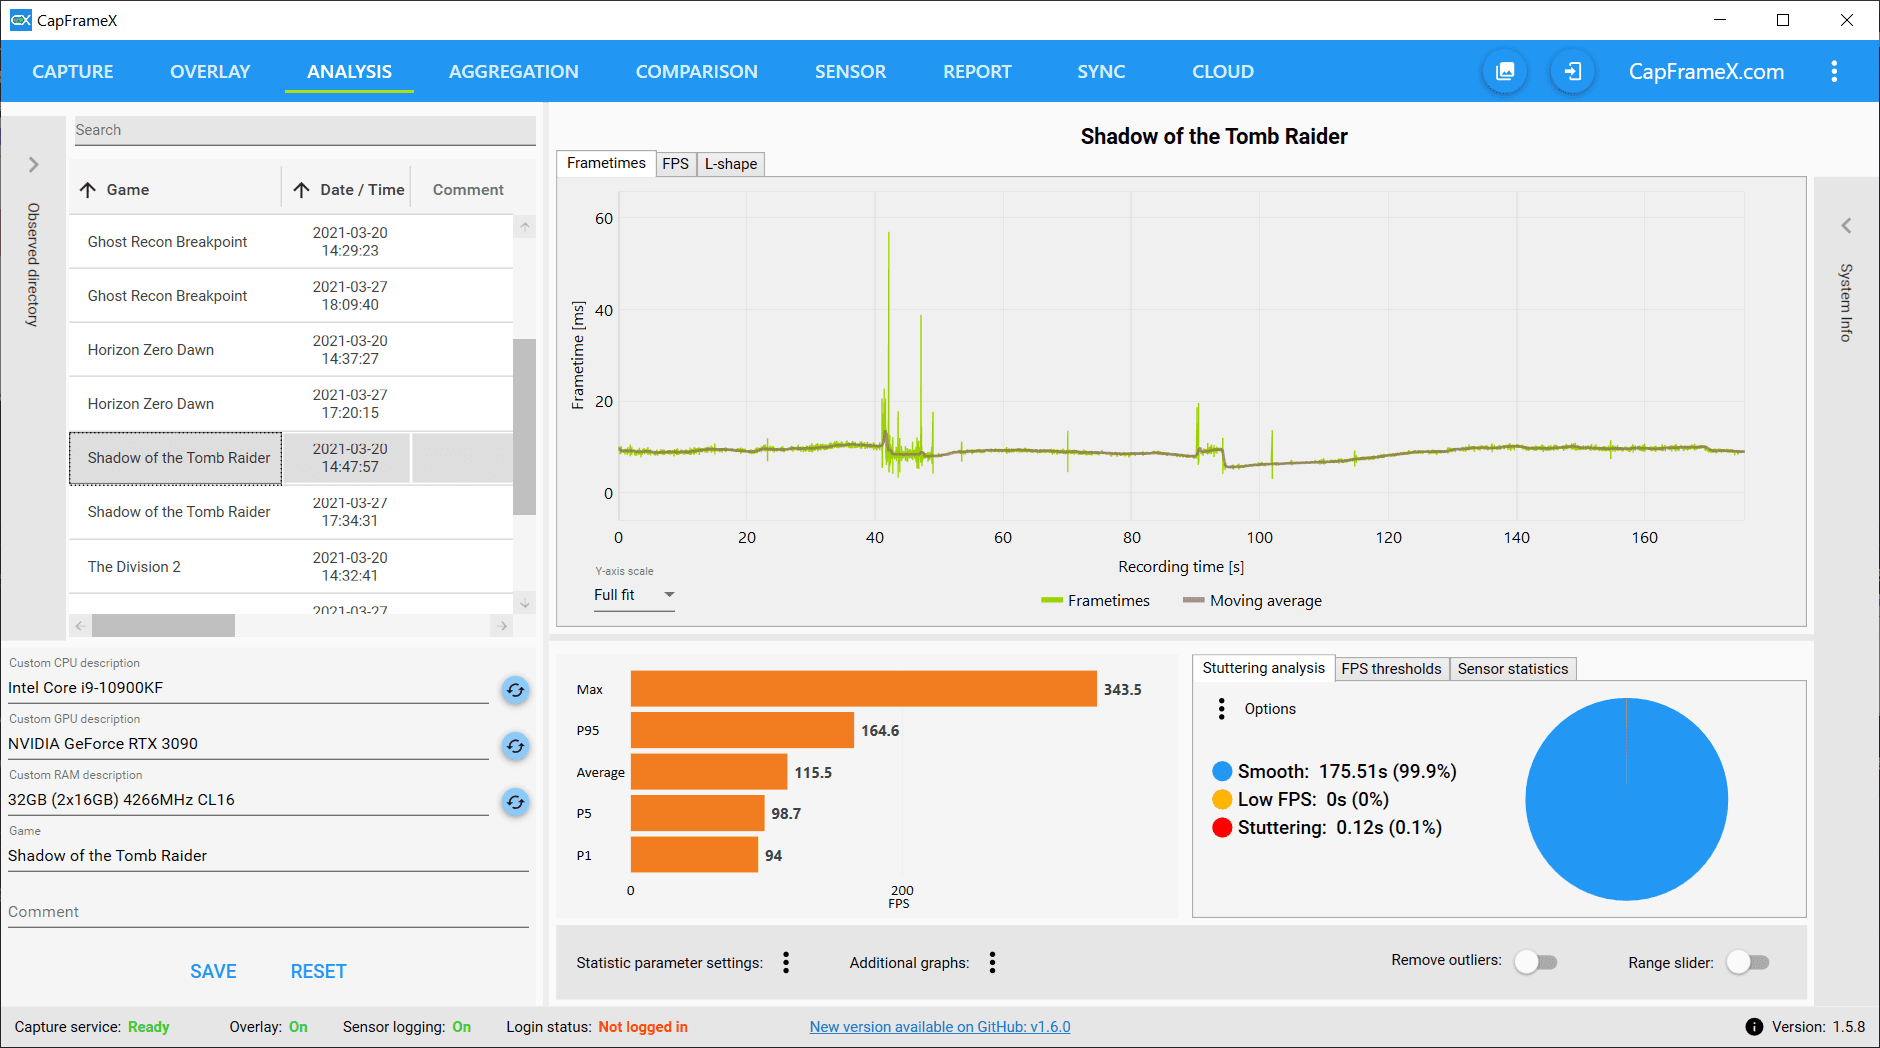Enable the Range slider switch

(x=1748, y=962)
